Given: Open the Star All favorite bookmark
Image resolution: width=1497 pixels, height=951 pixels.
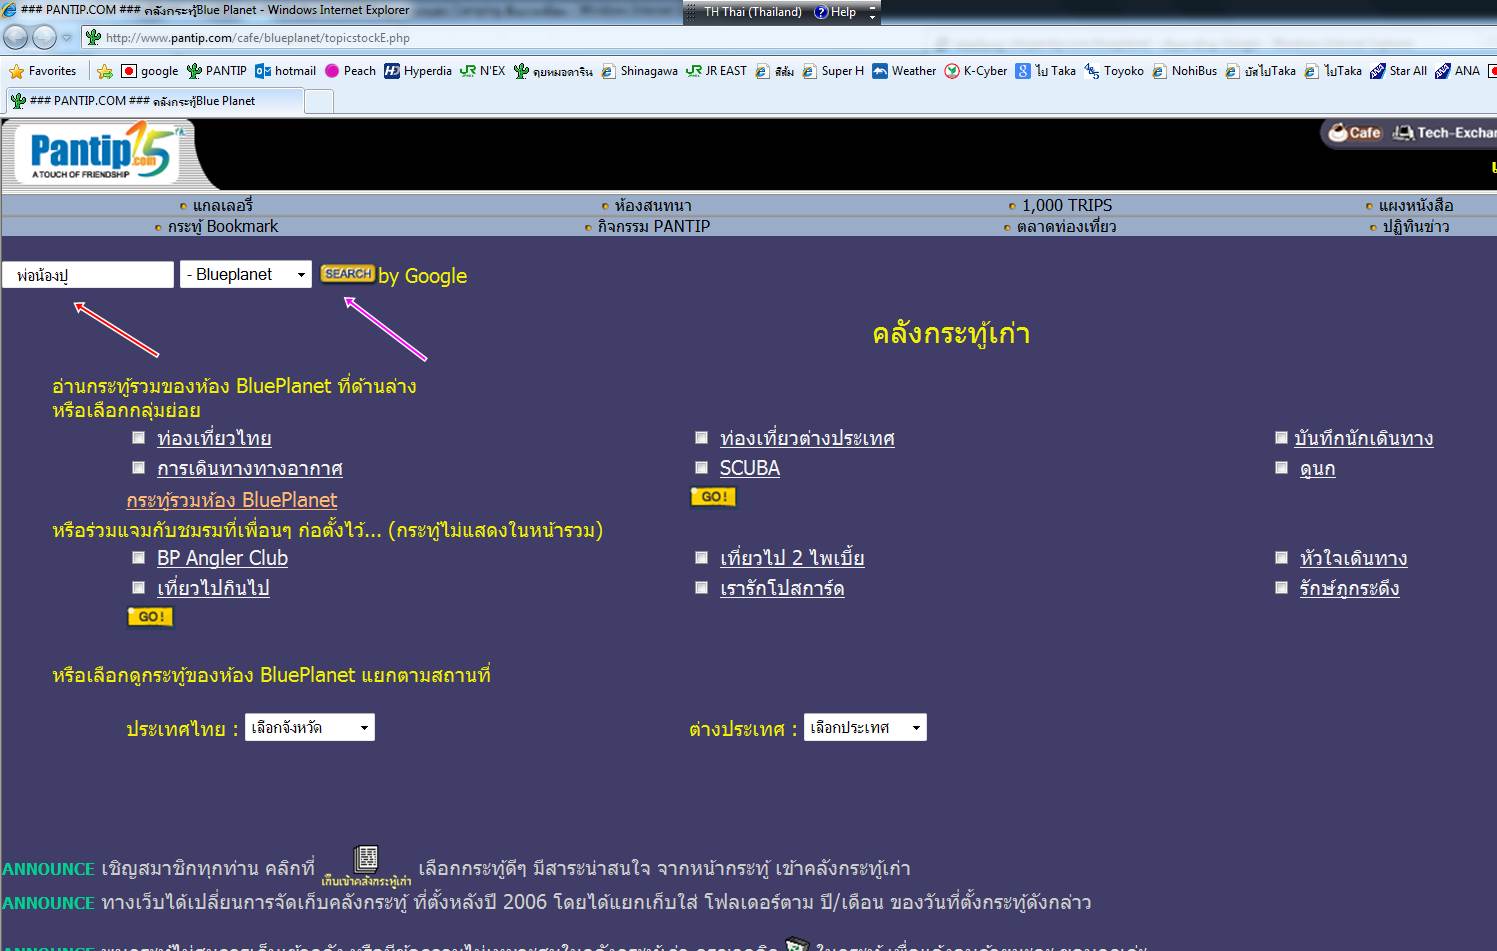Looking at the screenshot, I should point(1398,71).
